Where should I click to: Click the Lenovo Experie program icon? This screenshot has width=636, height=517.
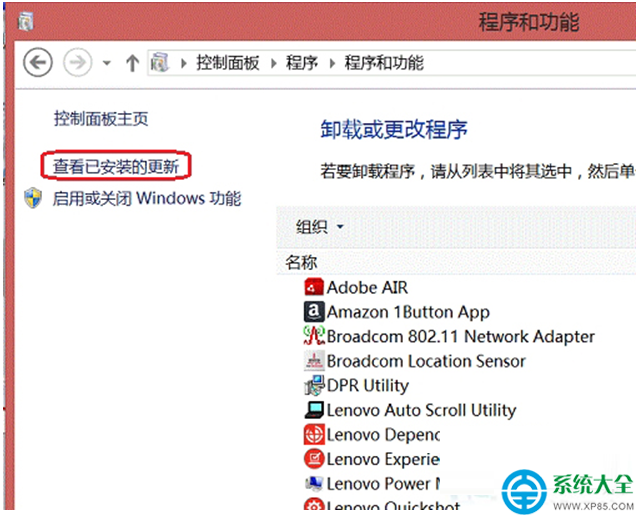314,459
